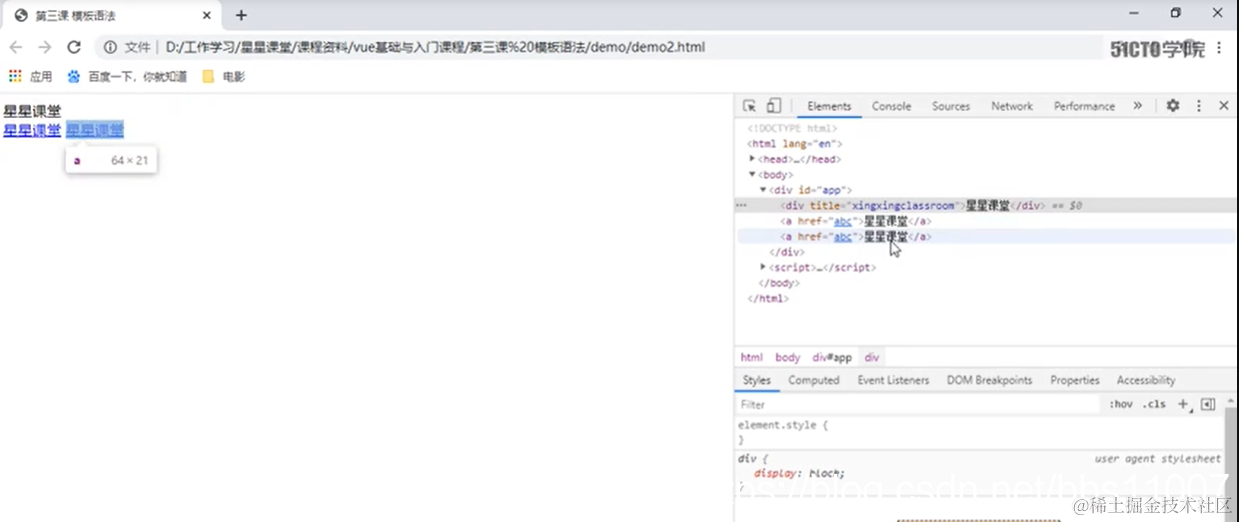Image resolution: width=1239 pixels, height=522 pixels.
Task: Expand the head node
Action: point(752,159)
